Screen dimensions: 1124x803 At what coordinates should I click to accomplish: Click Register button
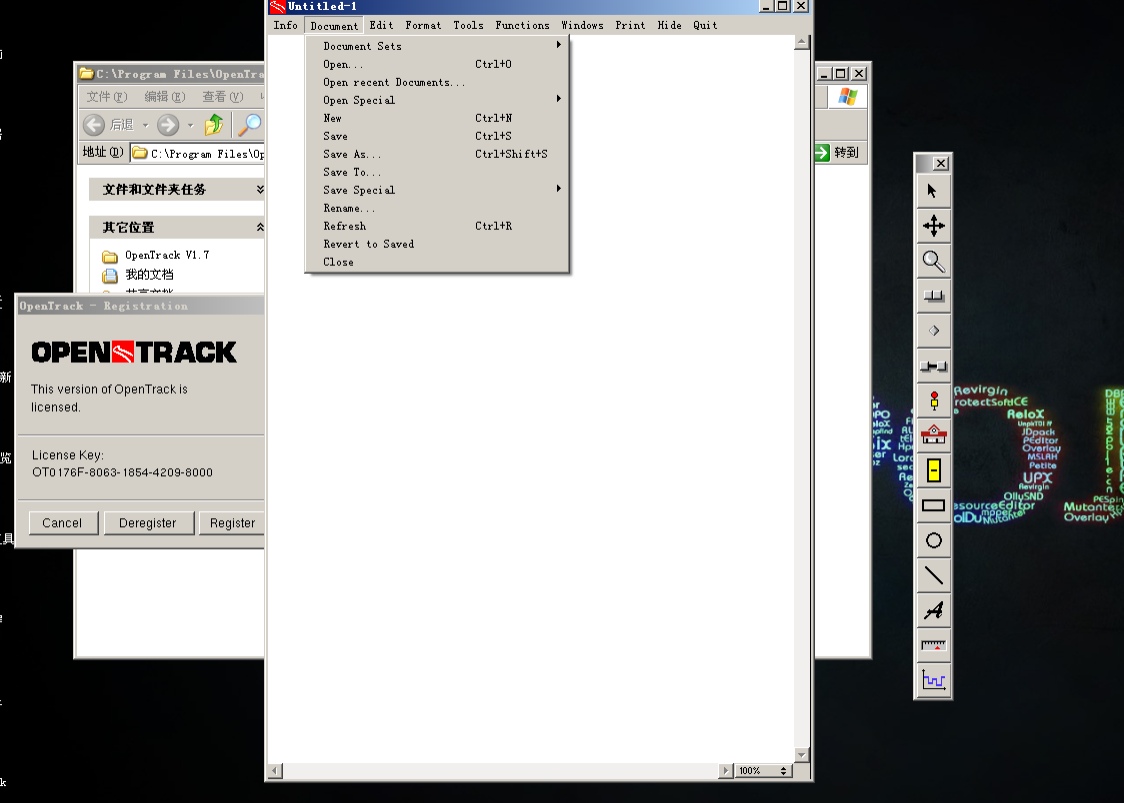click(x=232, y=523)
